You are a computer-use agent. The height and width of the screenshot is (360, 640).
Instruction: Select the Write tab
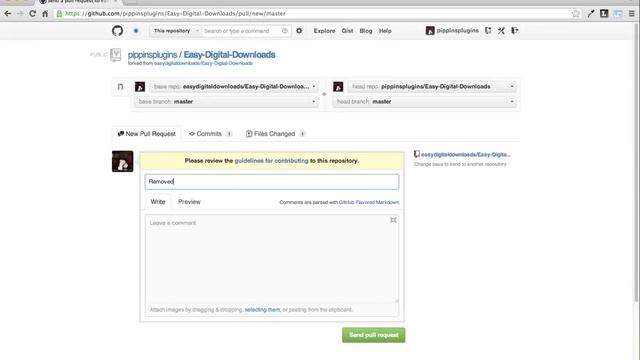(158, 202)
